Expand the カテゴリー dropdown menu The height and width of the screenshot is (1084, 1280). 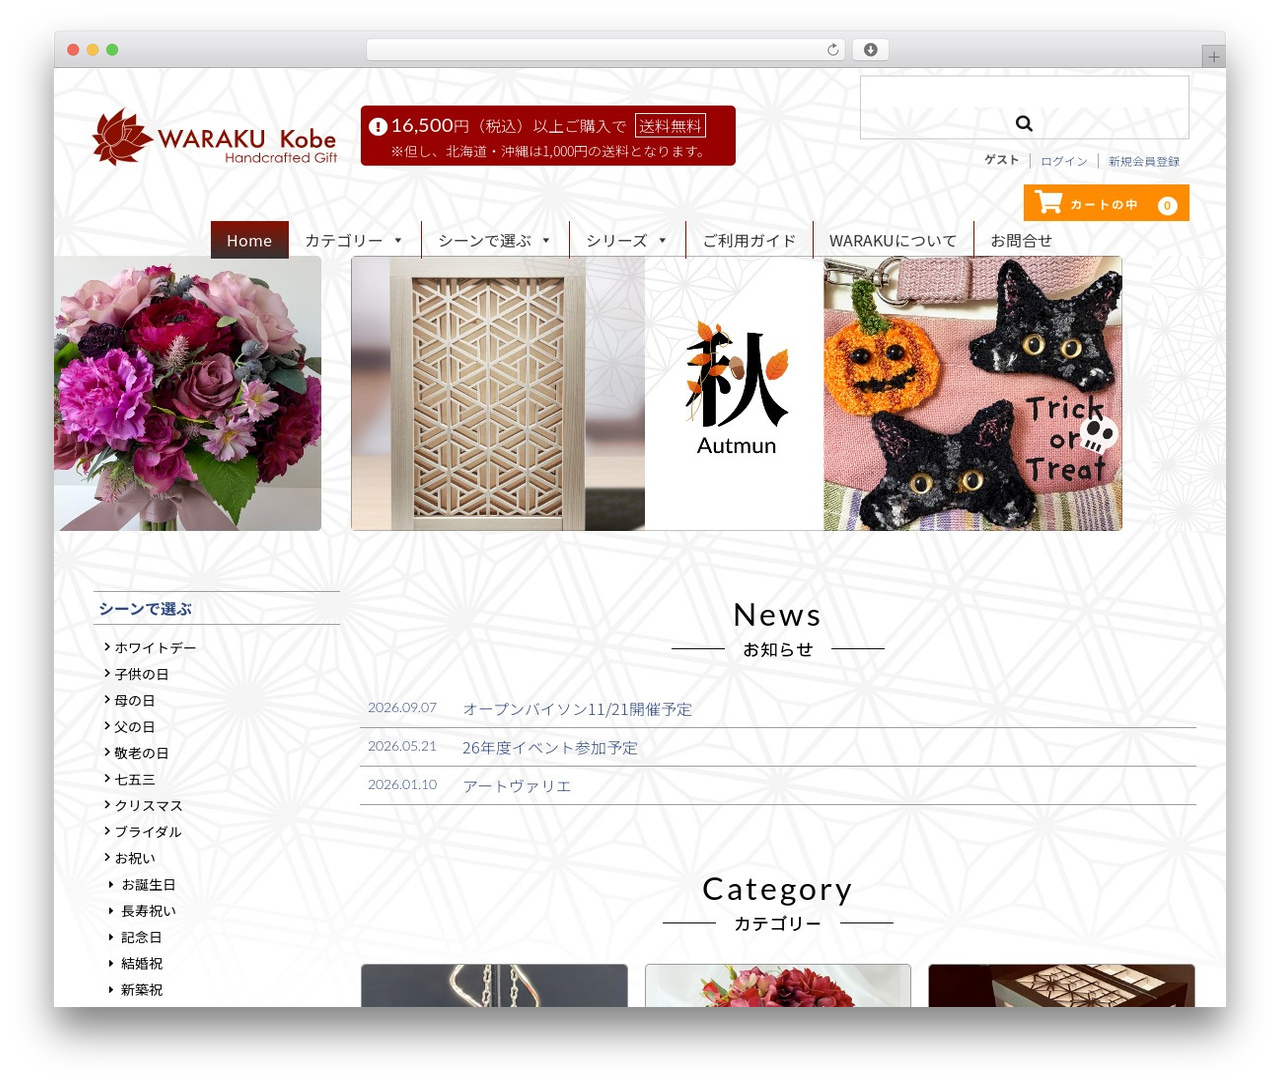click(354, 241)
